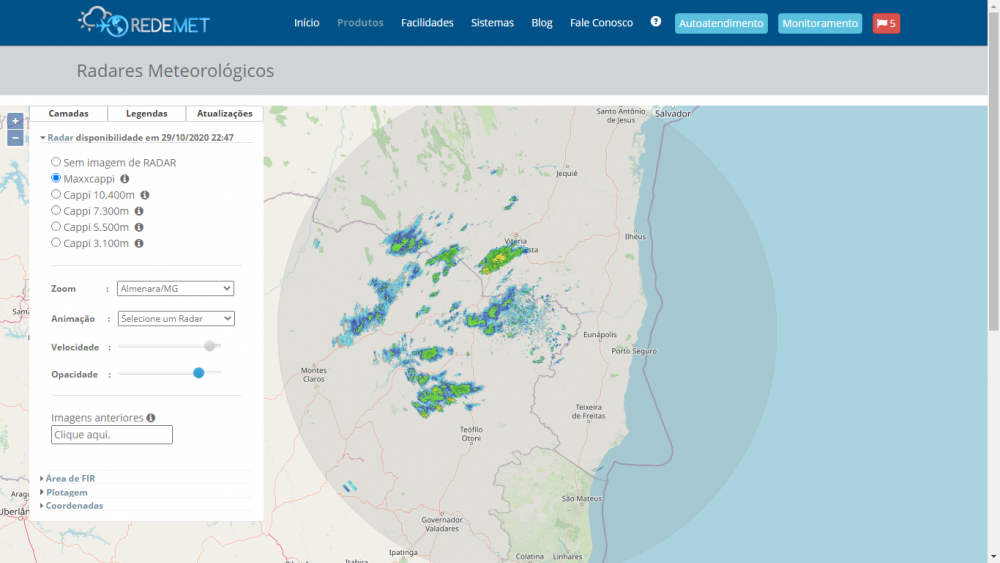The image size is (1000, 563).
Task: Open the Animação radar dropdown
Action: click(175, 318)
